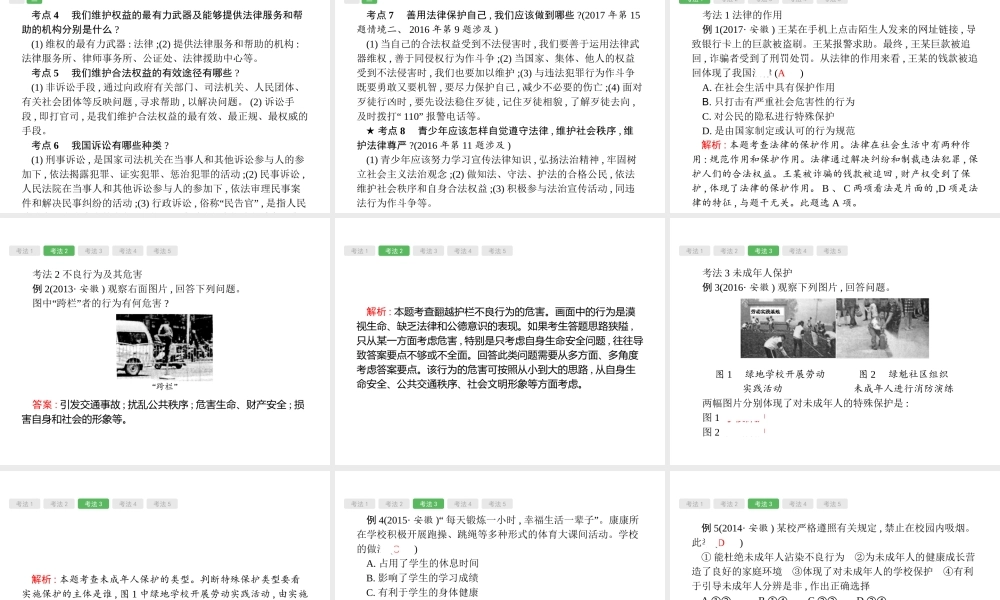The width and height of the screenshot is (1000, 600).
Task: Select 考法5 tab on 不良行为及其危害 slide
Action: tap(162, 251)
